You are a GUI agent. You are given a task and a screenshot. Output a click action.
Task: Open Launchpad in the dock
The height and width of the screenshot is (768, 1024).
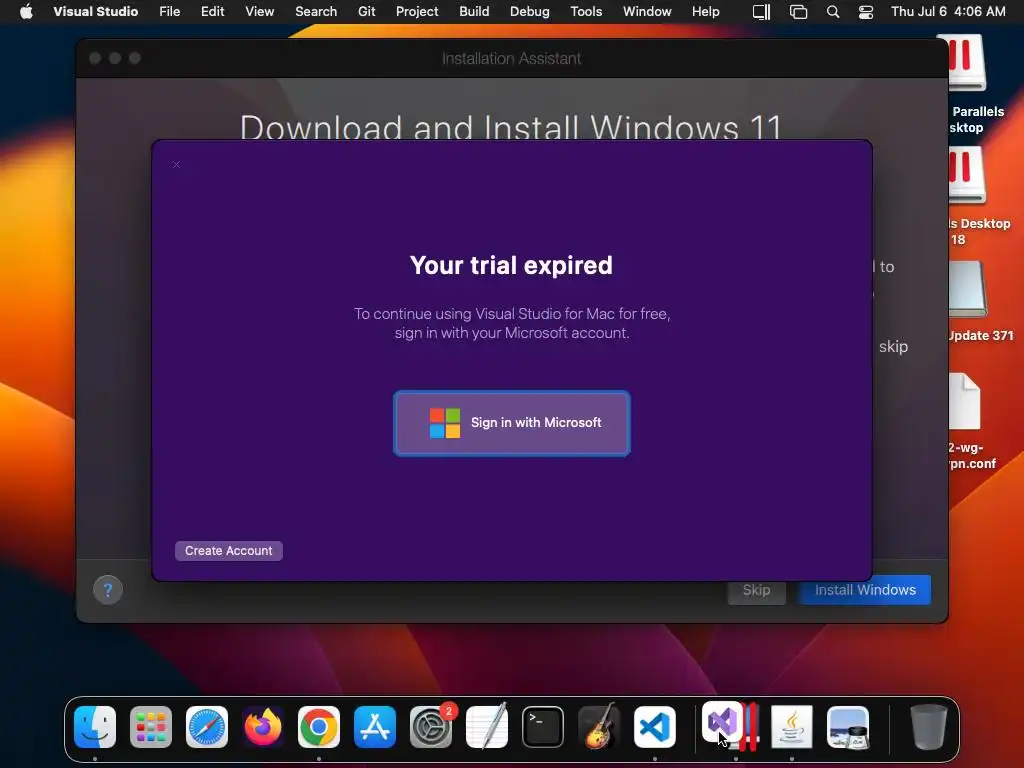[x=151, y=727]
